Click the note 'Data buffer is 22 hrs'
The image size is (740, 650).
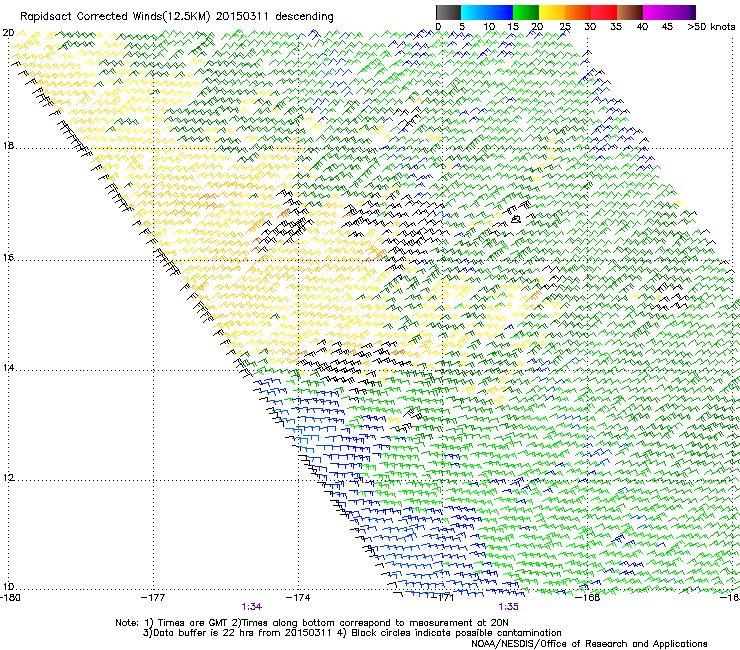pyautogui.click(x=201, y=633)
